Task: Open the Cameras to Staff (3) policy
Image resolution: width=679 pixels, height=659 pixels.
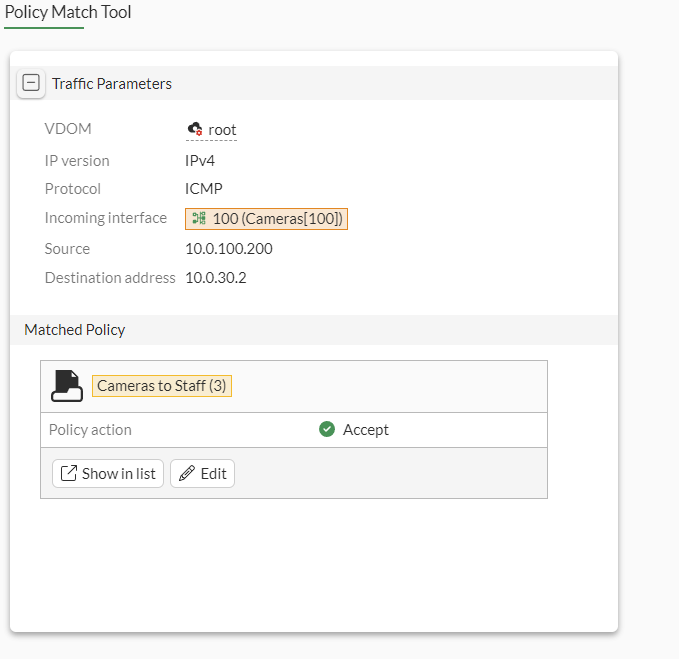Action: coord(161,386)
